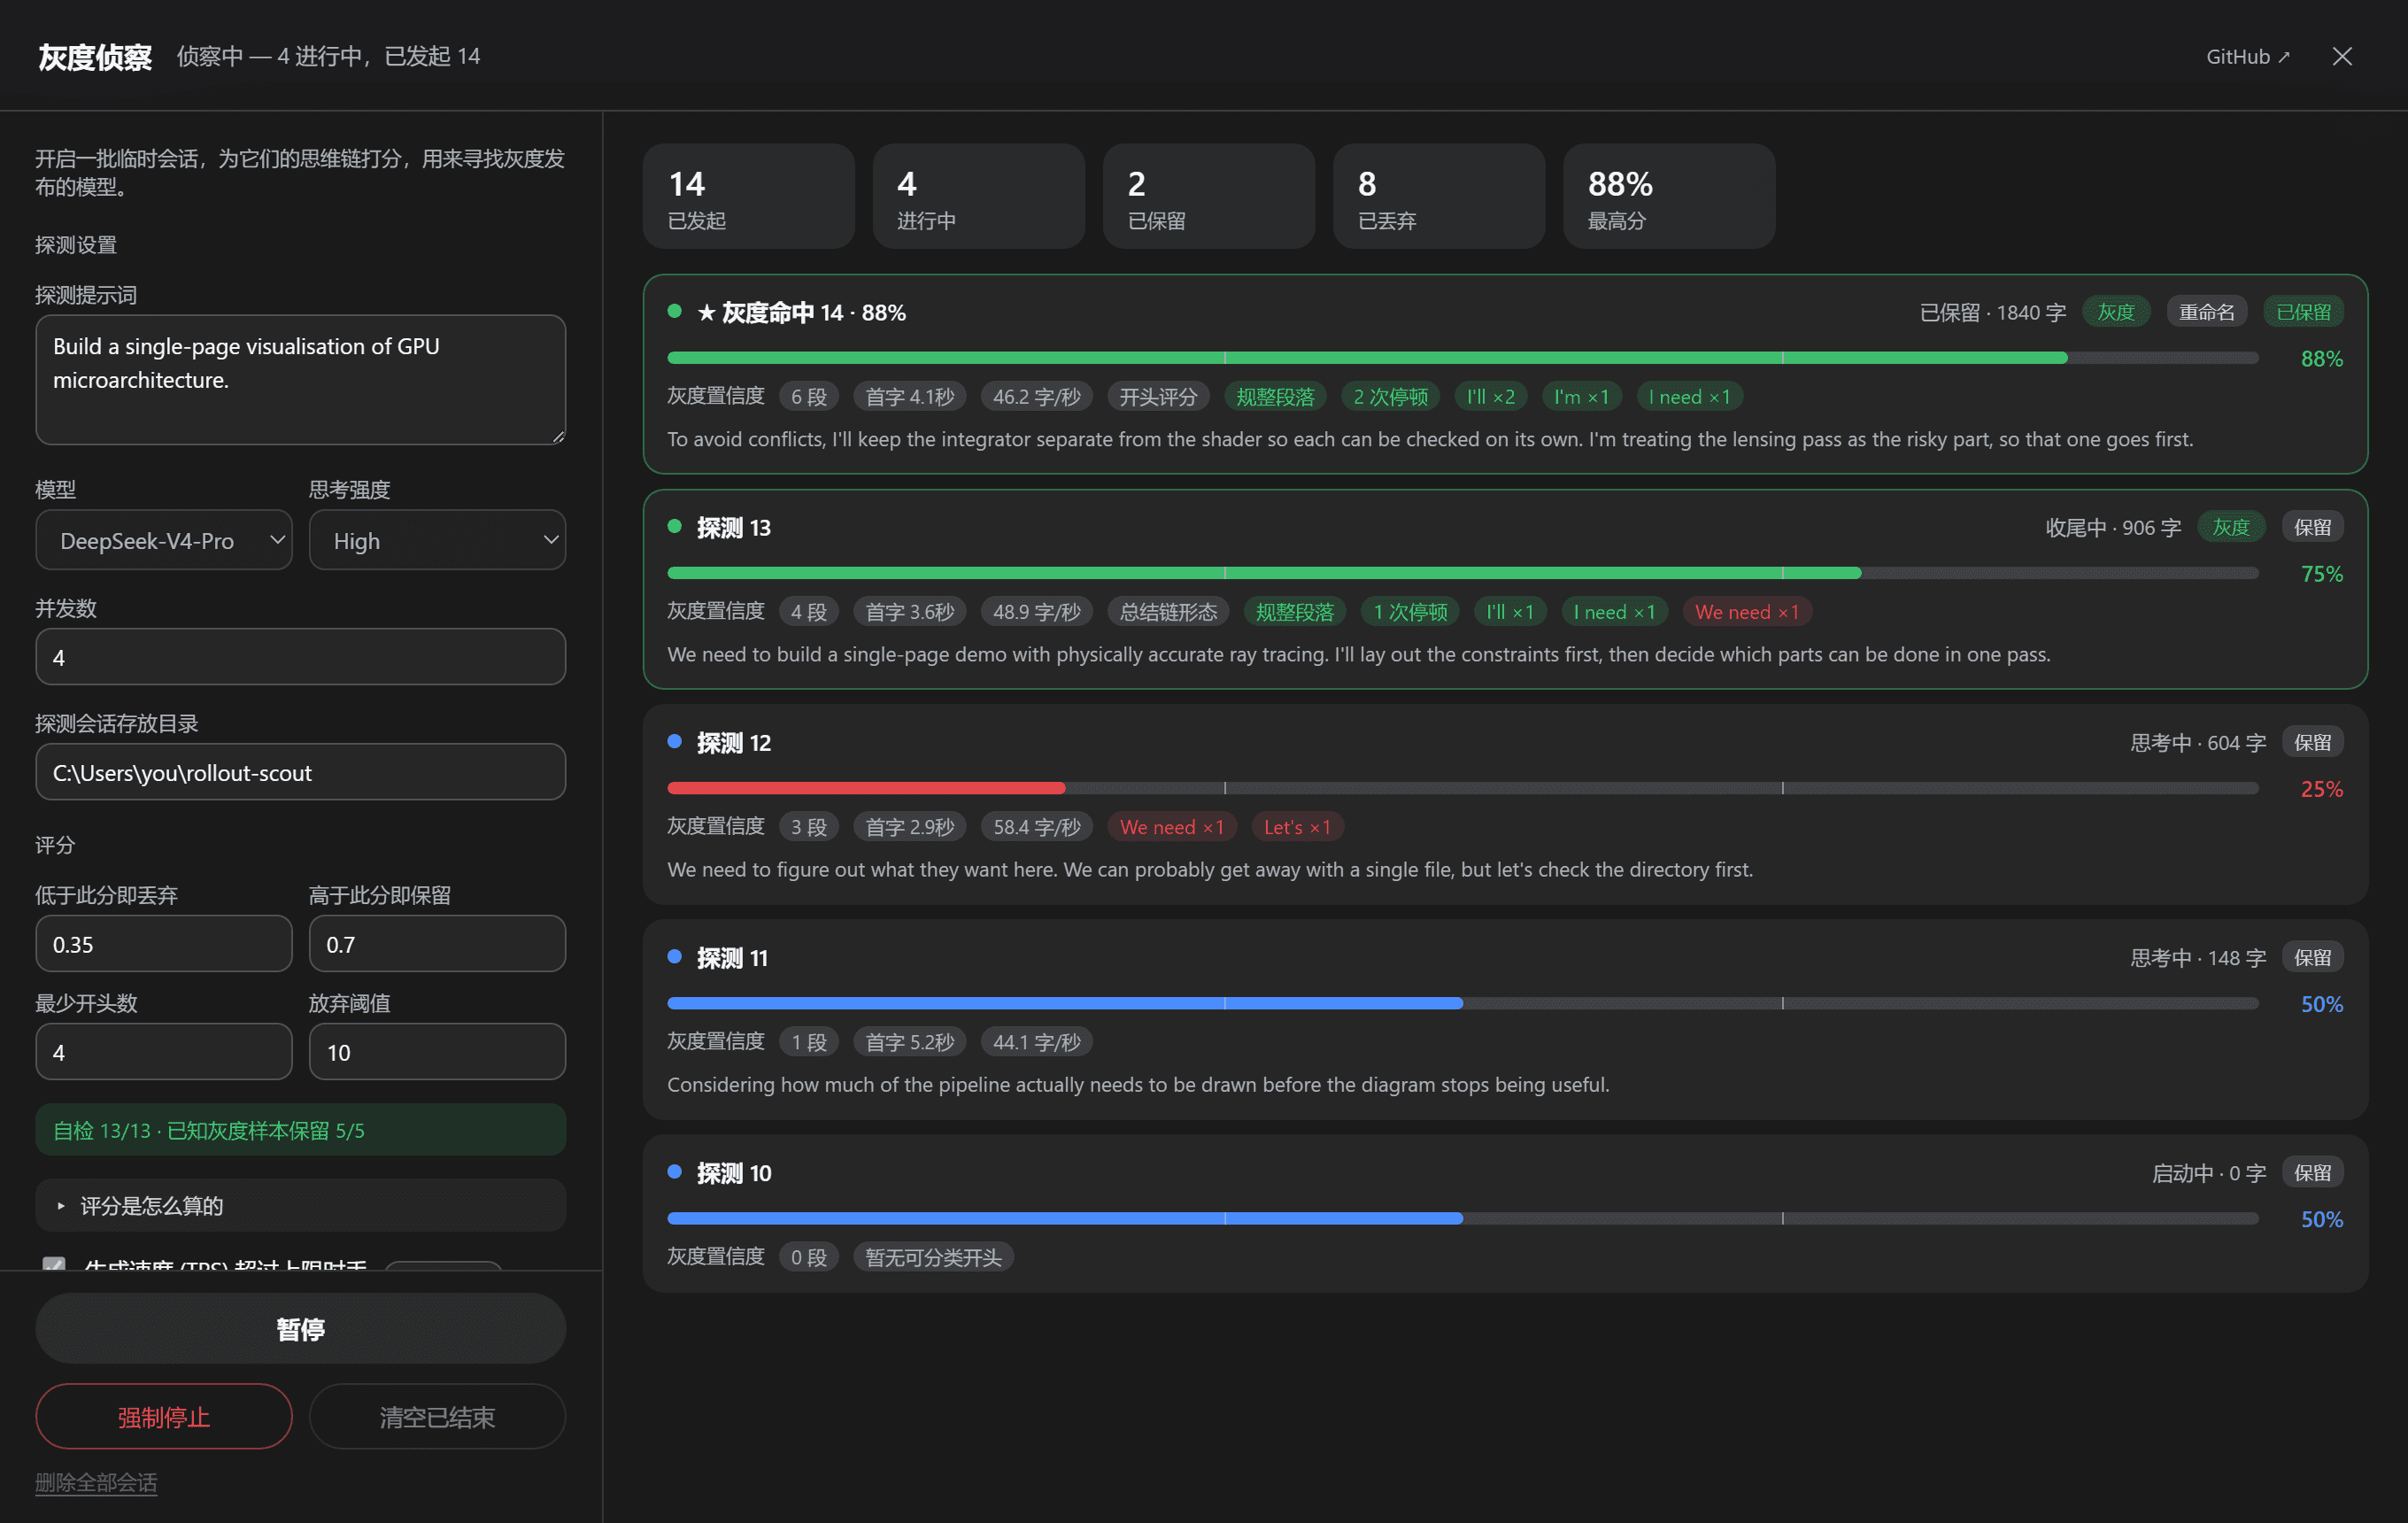Click the 自检 13/13 status banner

(x=300, y=1130)
